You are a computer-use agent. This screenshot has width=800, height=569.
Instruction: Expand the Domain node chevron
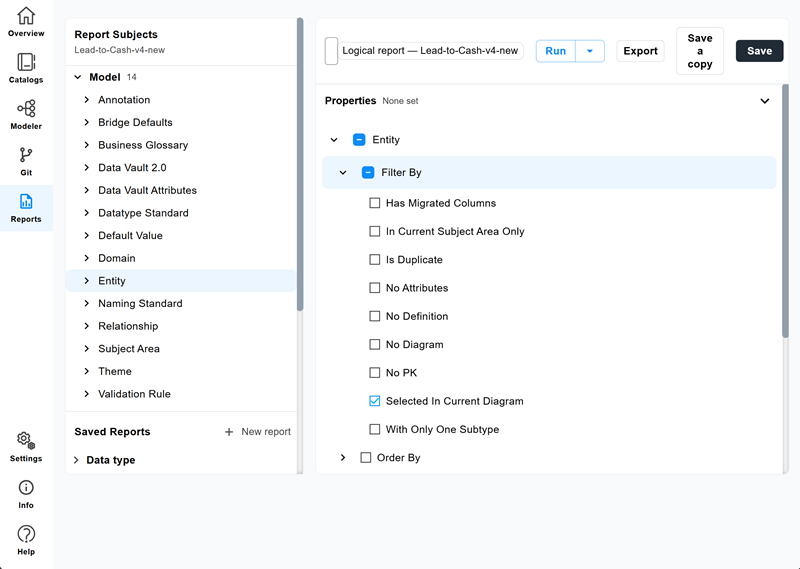[87, 258]
